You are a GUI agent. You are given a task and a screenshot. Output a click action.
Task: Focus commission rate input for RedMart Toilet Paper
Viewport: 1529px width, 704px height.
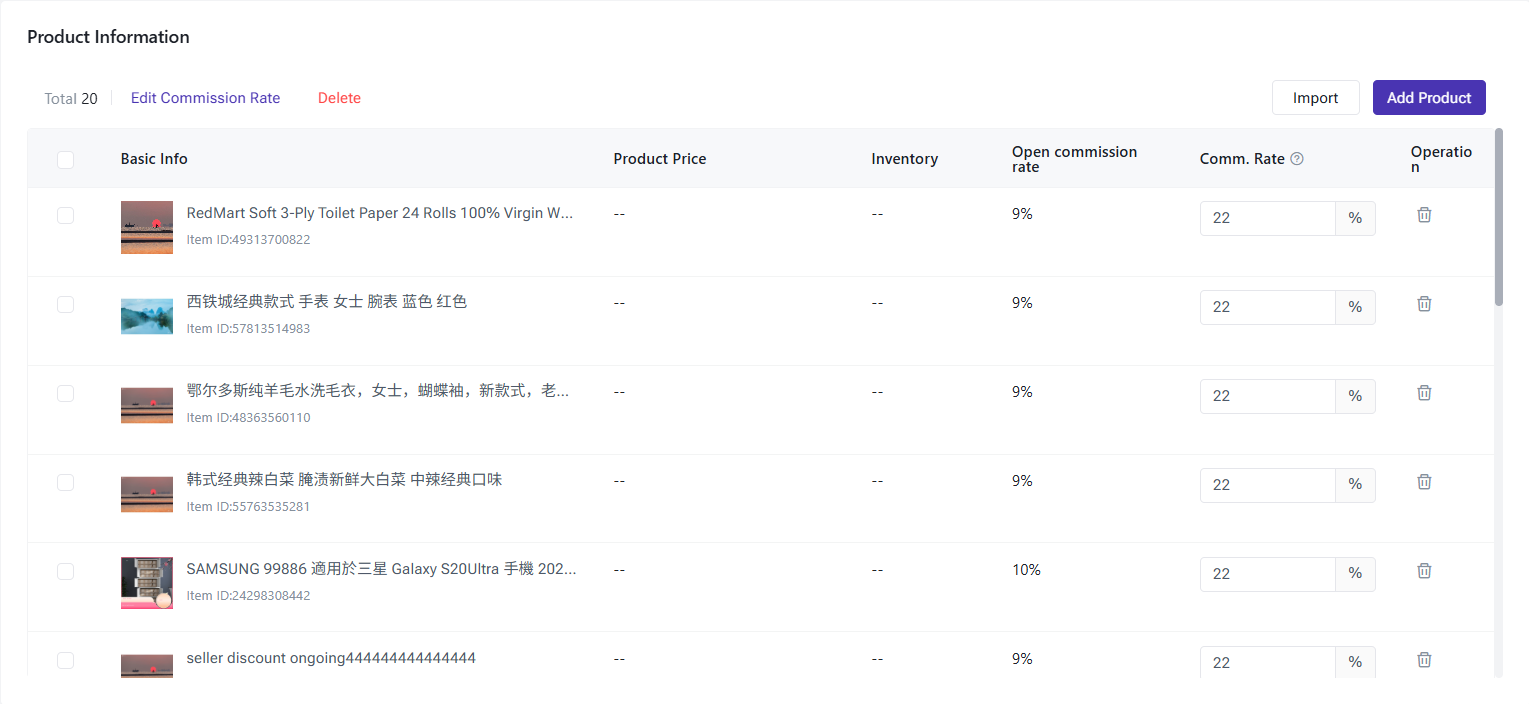1267,218
